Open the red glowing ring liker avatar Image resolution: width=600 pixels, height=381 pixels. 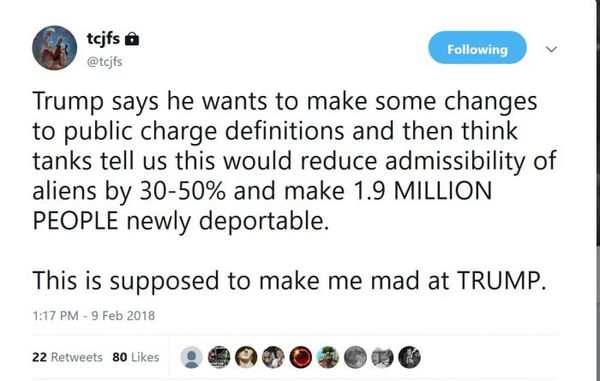click(x=301, y=357)
